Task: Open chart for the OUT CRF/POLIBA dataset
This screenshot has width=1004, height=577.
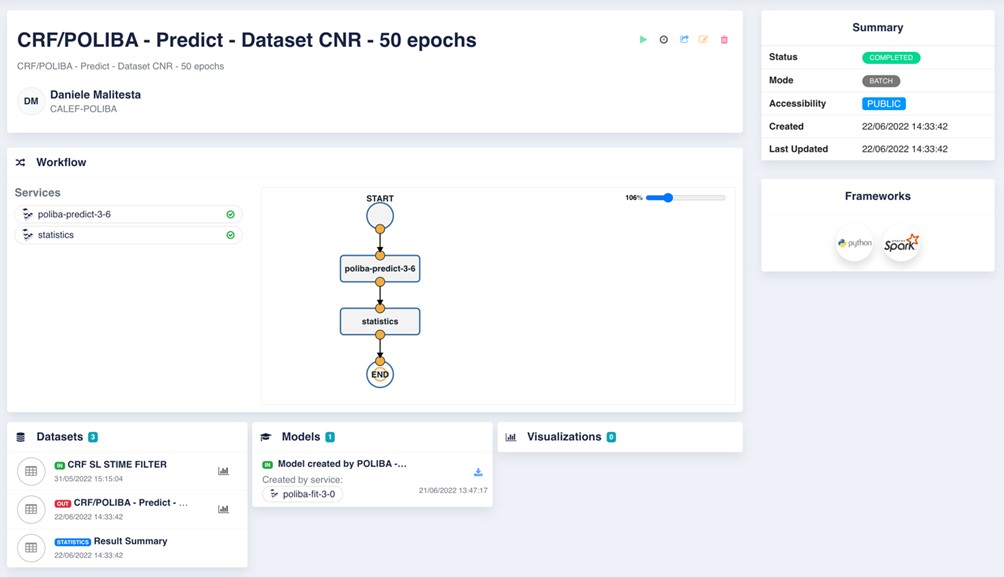Action: pyautogui.click(x=223, y=509)
